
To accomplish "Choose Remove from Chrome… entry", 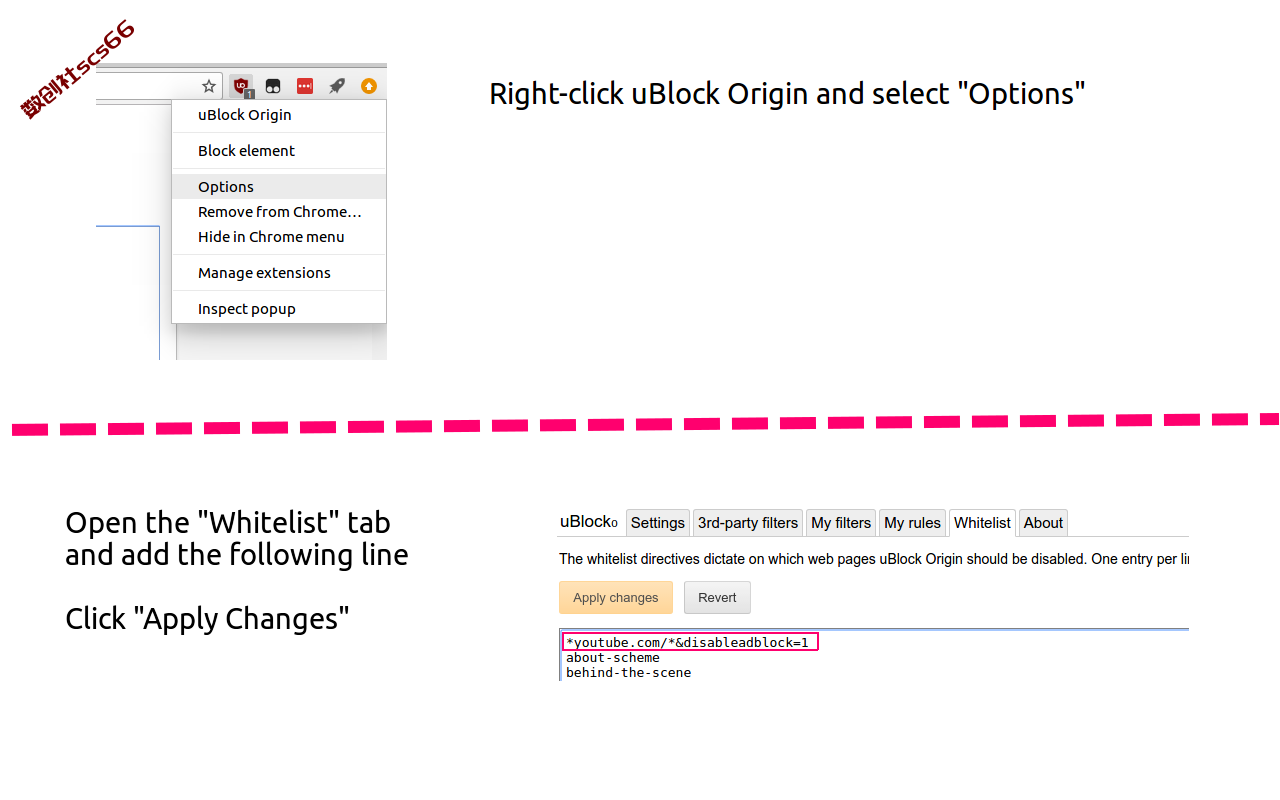I will pos(279,212).
